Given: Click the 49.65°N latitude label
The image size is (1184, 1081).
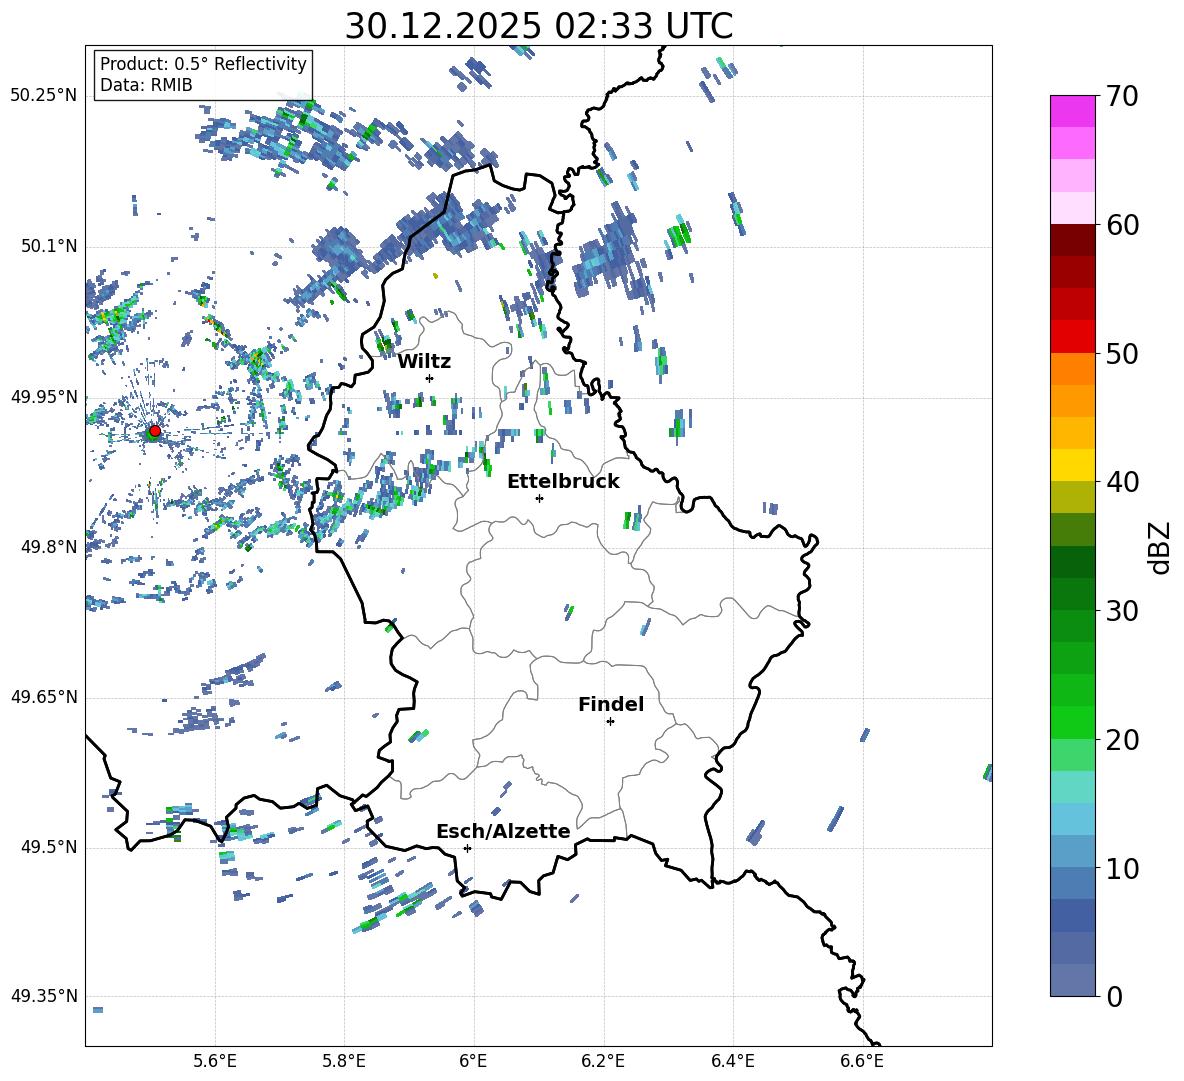Looking at the screenshot, I should 44,696.
